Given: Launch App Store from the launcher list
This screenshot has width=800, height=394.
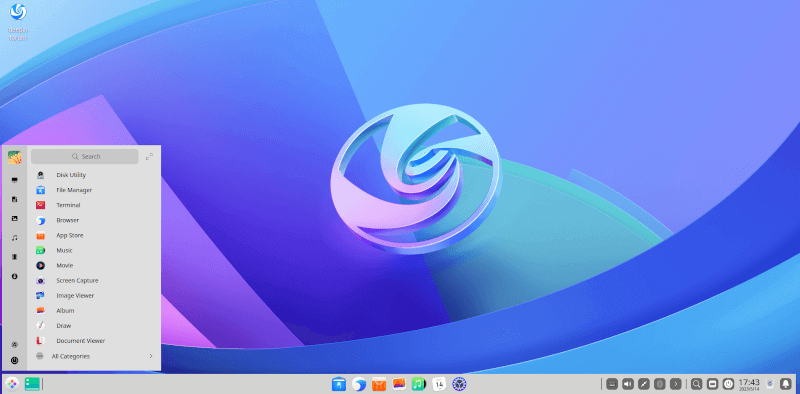Looking at the screenshot, I should 94,235.
